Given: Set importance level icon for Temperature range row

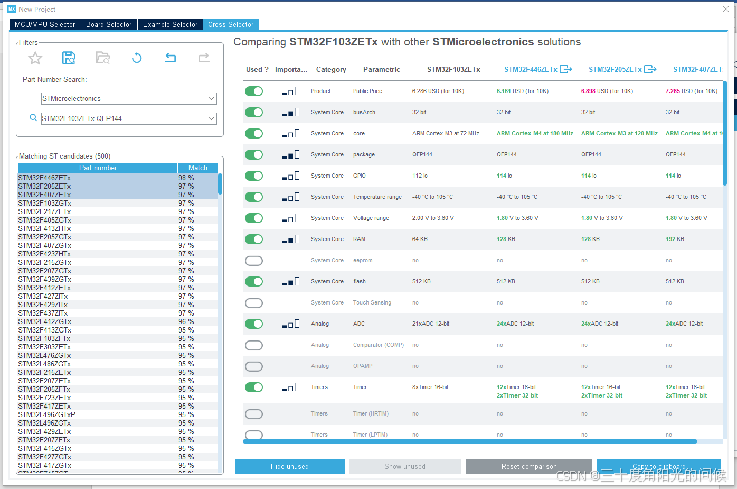Looking at the screenshot, I should click(x=290, y=197).
